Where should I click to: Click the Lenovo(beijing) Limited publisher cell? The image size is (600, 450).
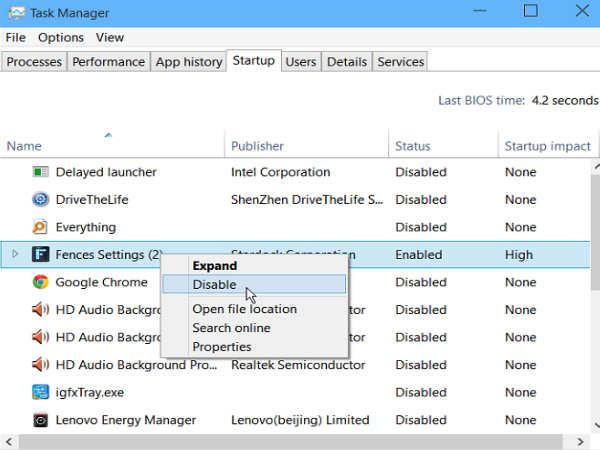[300, 420]
